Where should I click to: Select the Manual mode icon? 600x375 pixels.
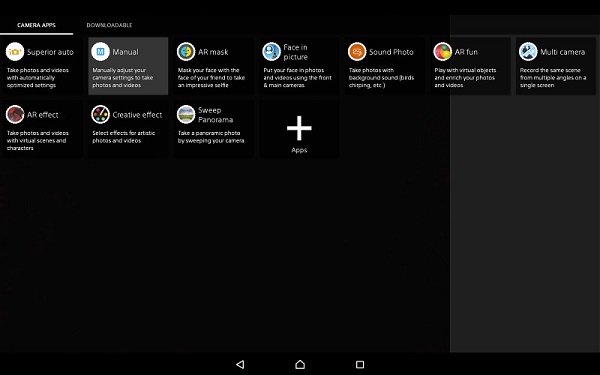click(x=100, y=52)
